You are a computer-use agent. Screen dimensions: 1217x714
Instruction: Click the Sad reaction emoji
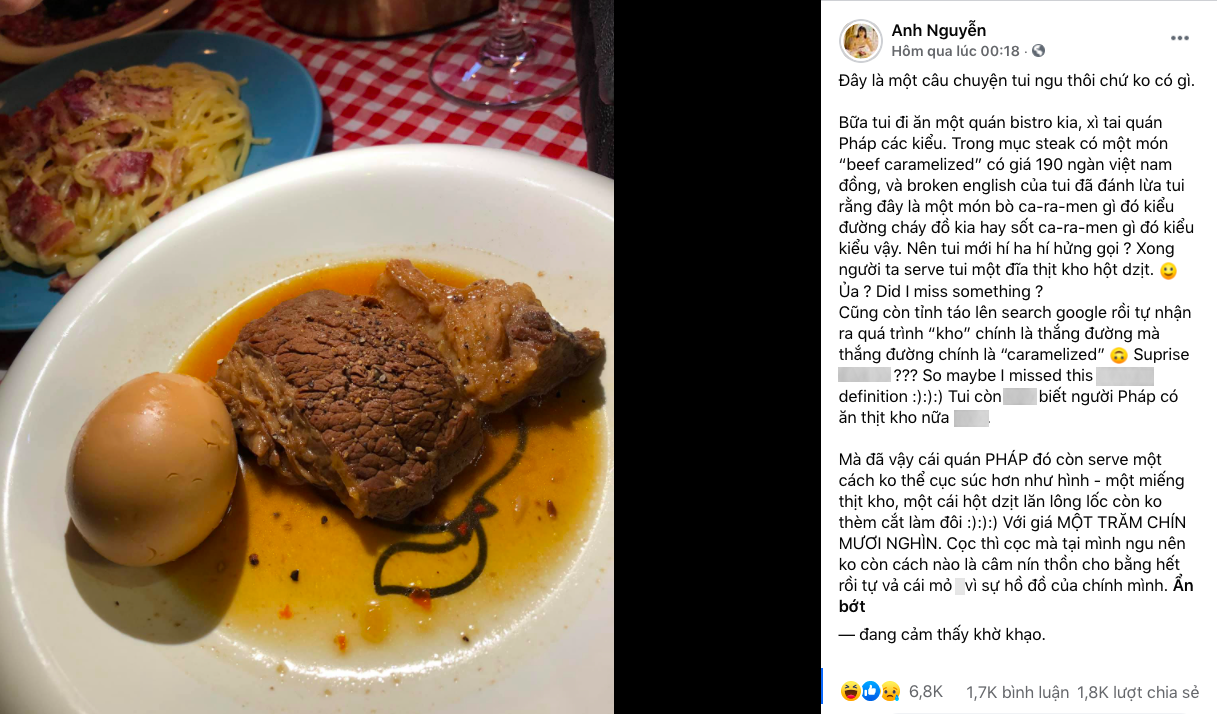point(889,691)
